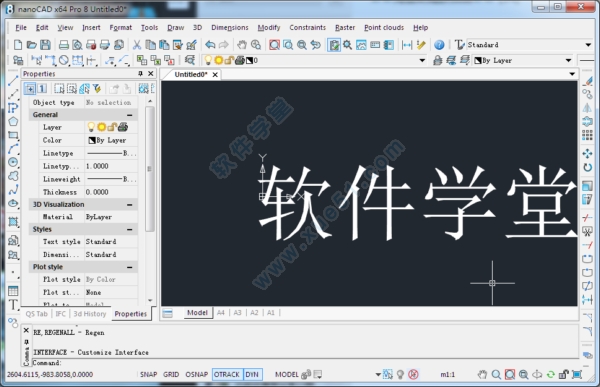Viewport: 600px width, 387px height.
Task: Click the Print icon in toolbar
Action: pos(64,45)
